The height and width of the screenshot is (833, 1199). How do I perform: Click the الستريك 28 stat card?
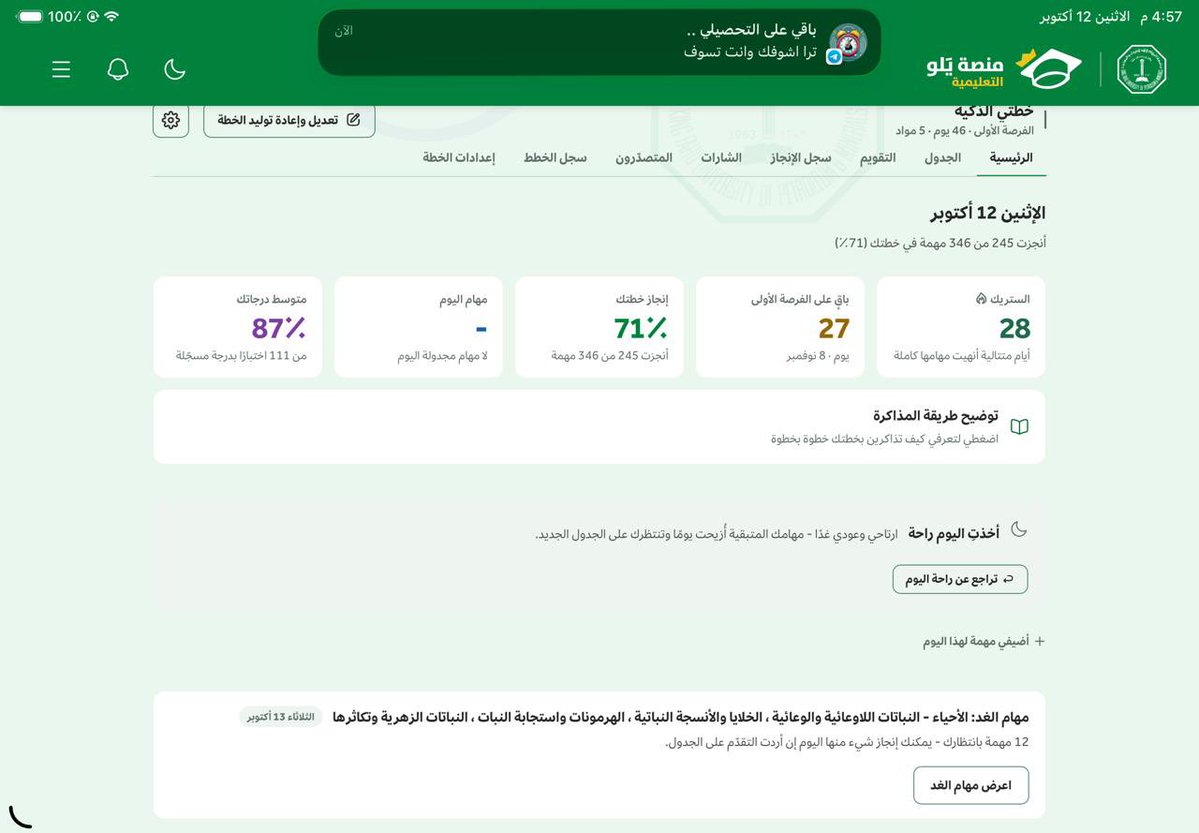click(x=960, y=327)
